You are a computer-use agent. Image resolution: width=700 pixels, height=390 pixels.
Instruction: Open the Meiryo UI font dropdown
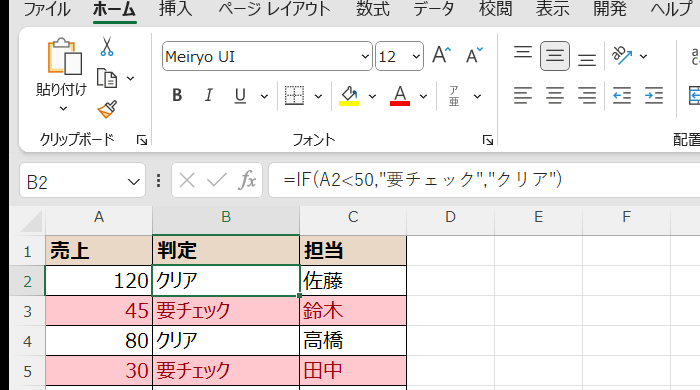(x=365, y=56)
